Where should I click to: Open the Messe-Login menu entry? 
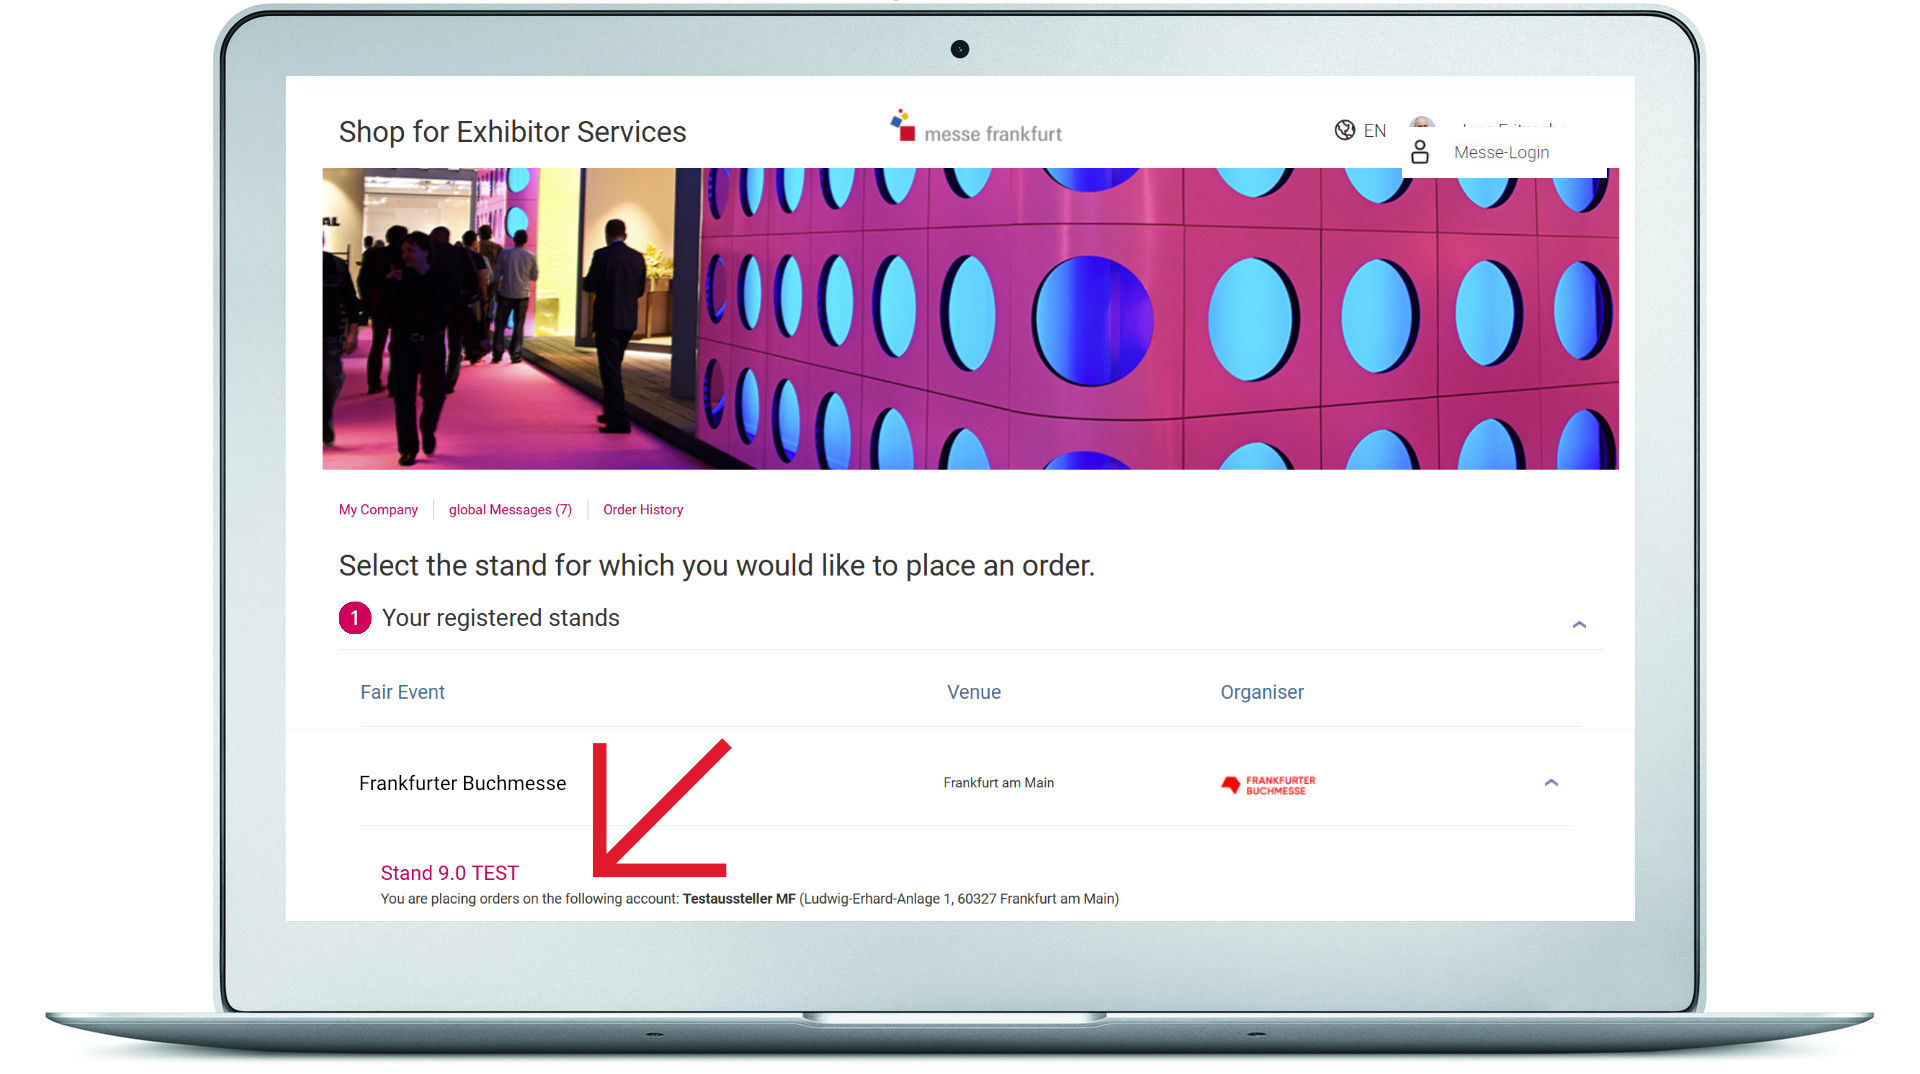coord(1501,153)
